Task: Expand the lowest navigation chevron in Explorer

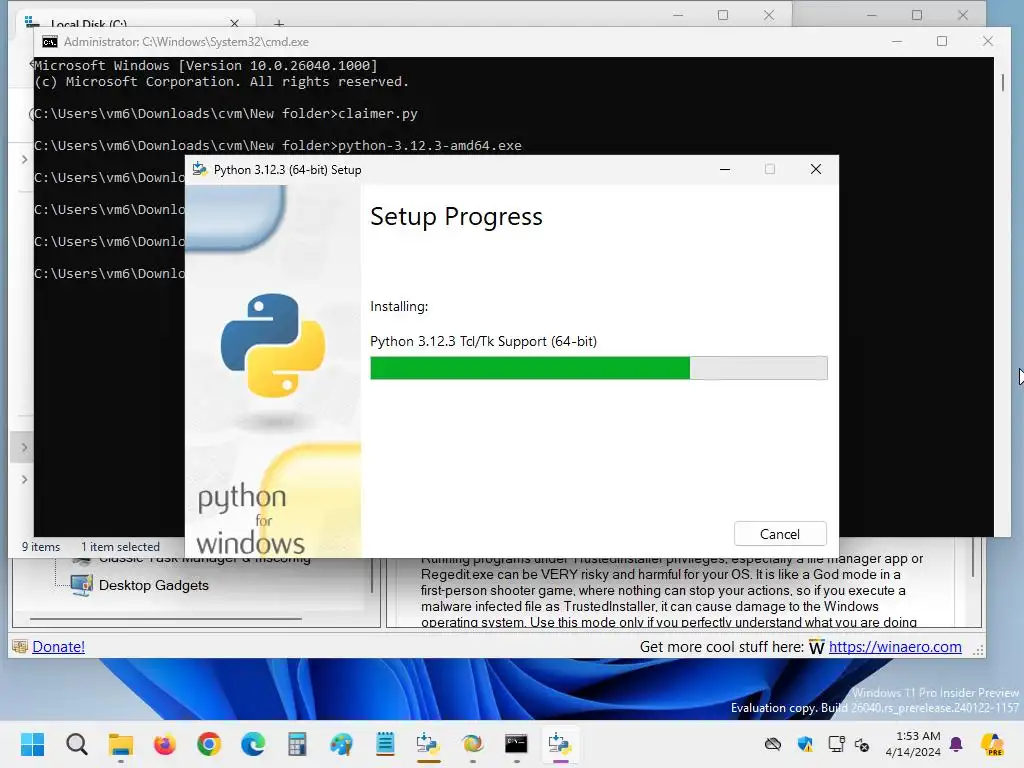Action: click(x=24, y=479)
